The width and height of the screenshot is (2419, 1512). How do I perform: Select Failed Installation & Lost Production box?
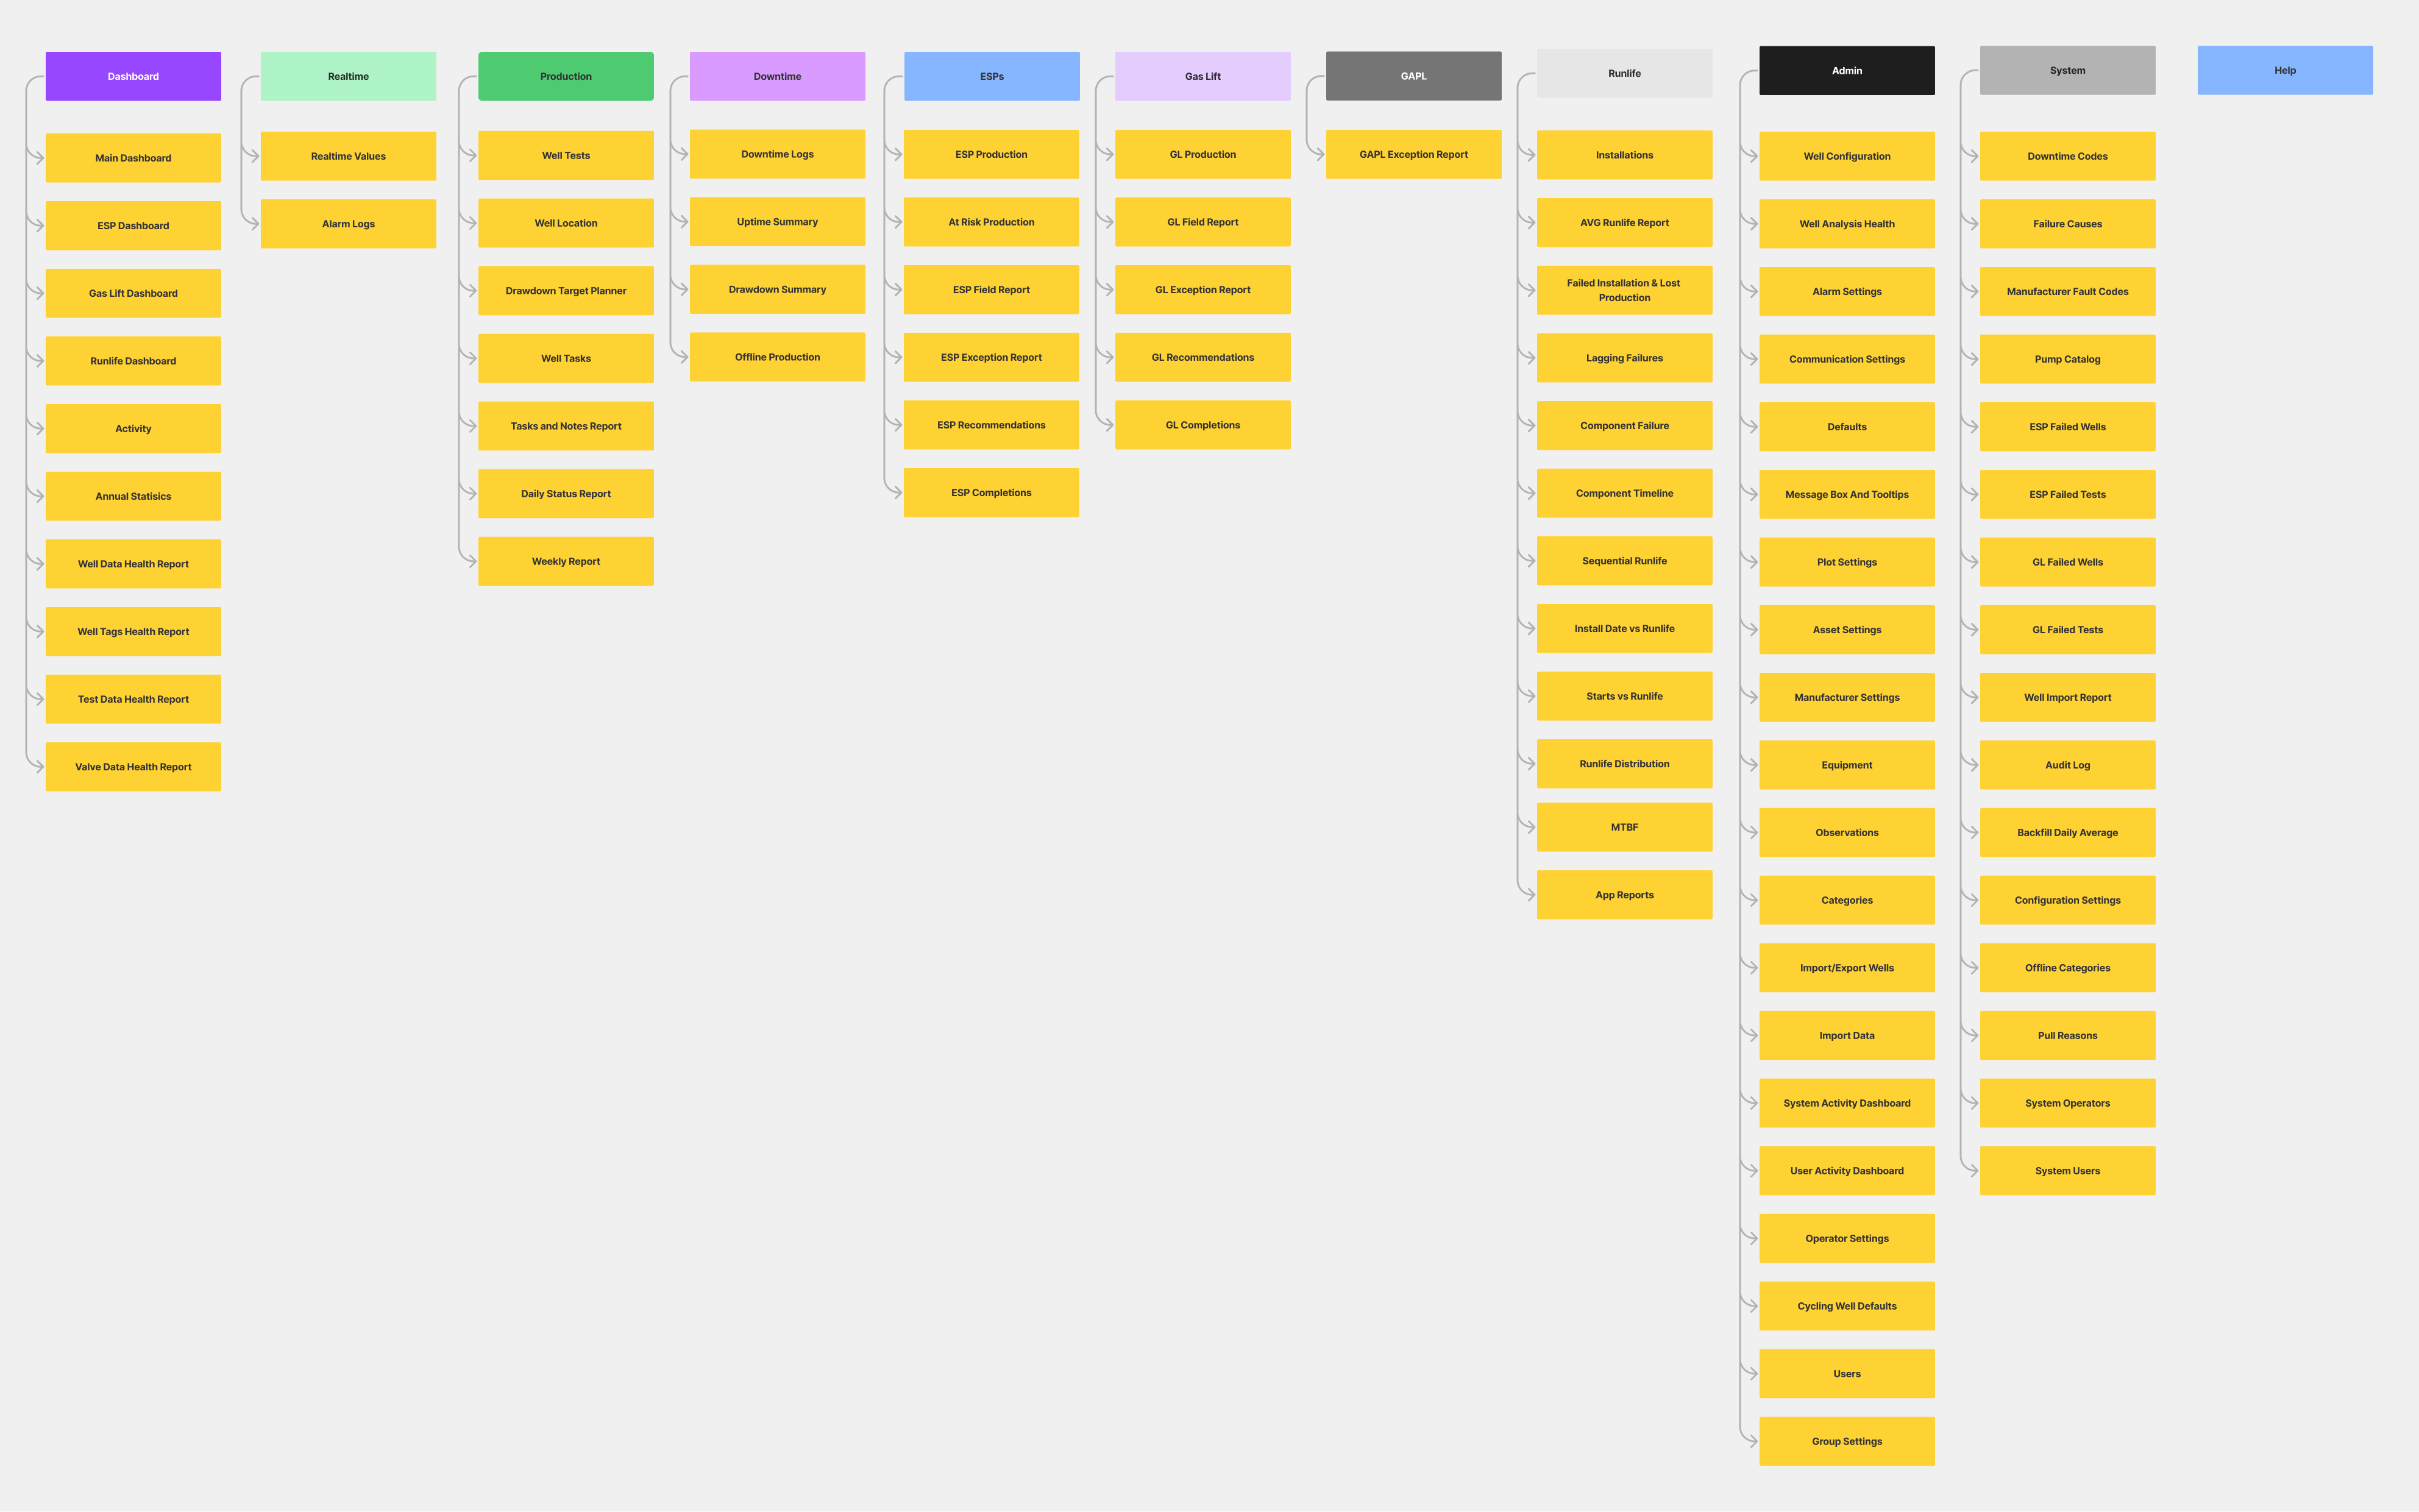click(1623, 290)
